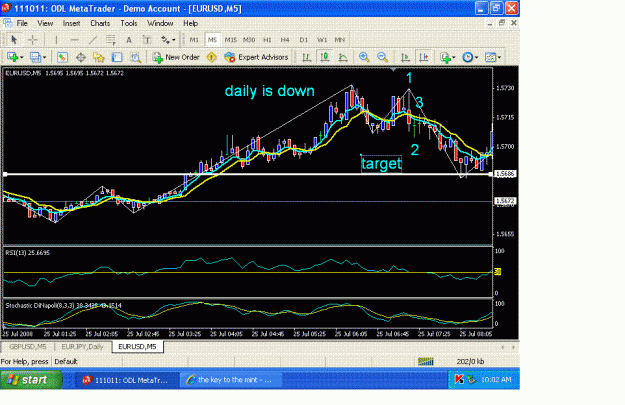This screenshot has width=625, height=405.
Task: Toggle the Terminal window icon
Action: tap(117, 57)
